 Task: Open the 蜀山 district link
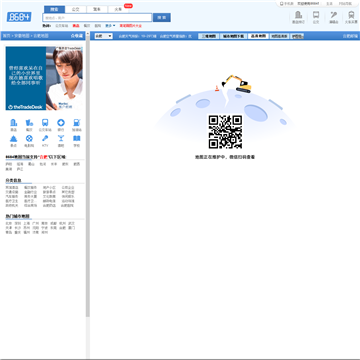31,164
